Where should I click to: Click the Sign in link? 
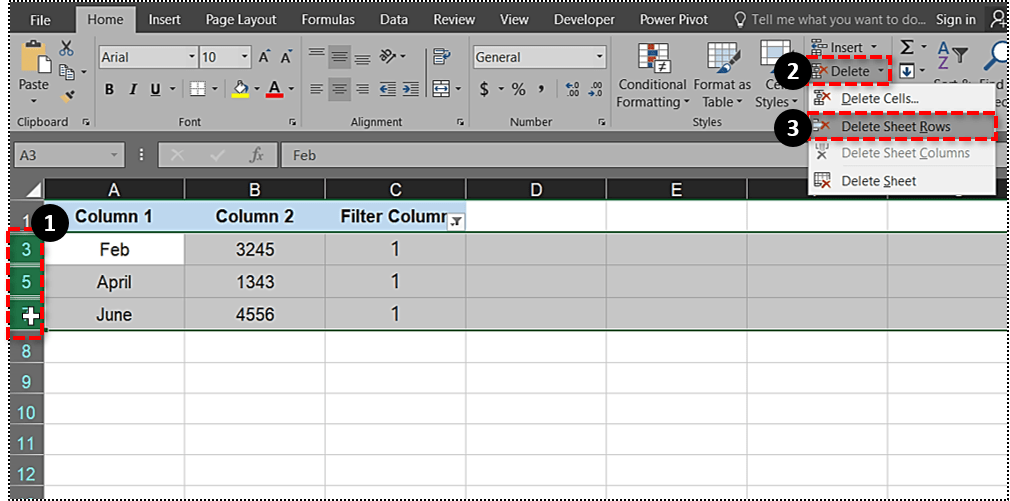(x=956, y=19)
